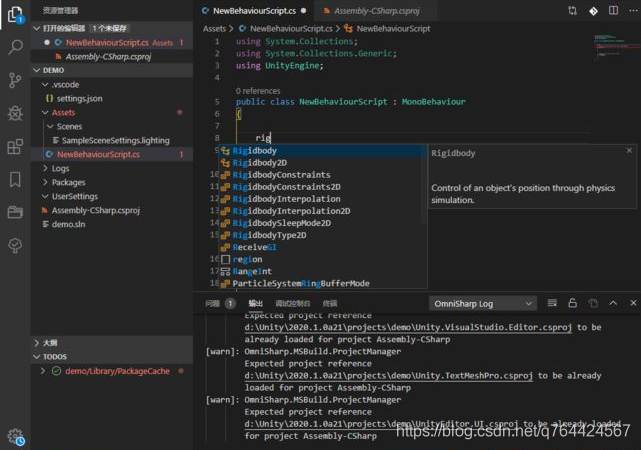This screenshot has height=450, width=641.
Task: Collapse the TODOS section
Action: click(x=36, y=357)
